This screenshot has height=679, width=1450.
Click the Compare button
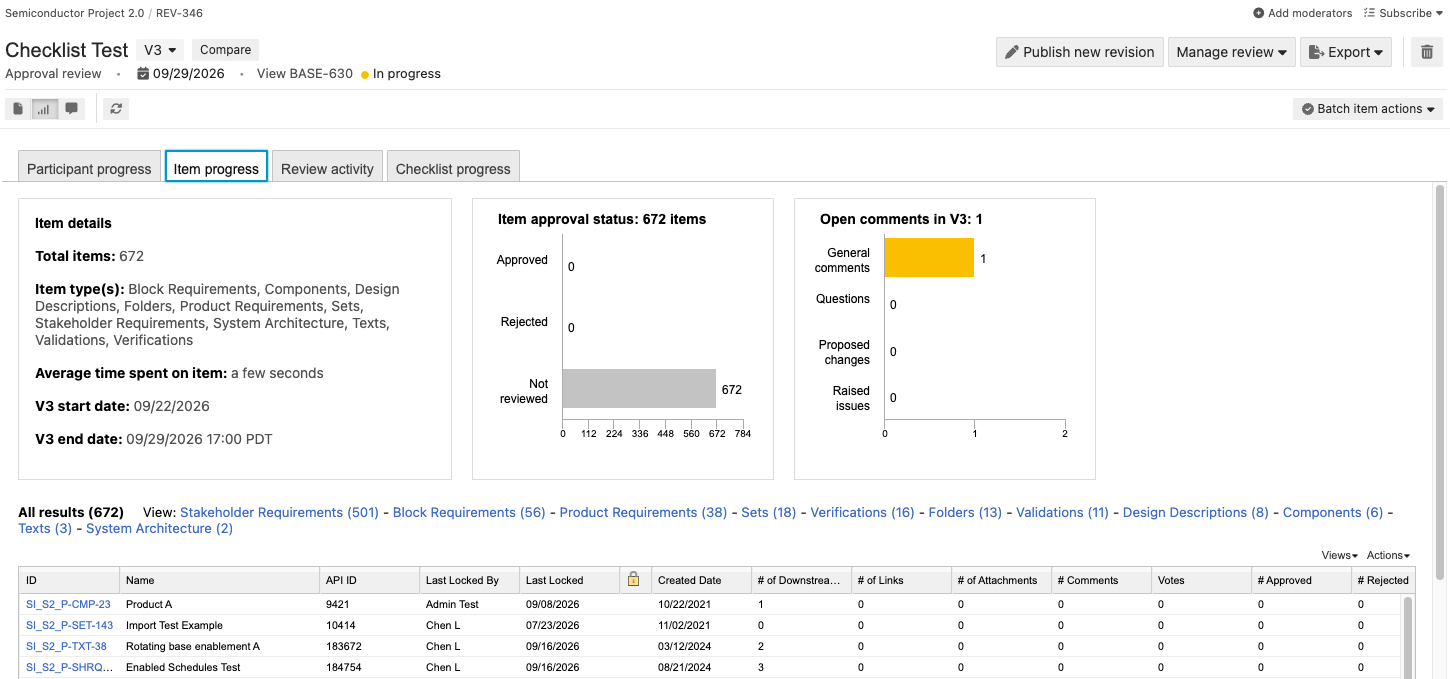tap(225, 50)
